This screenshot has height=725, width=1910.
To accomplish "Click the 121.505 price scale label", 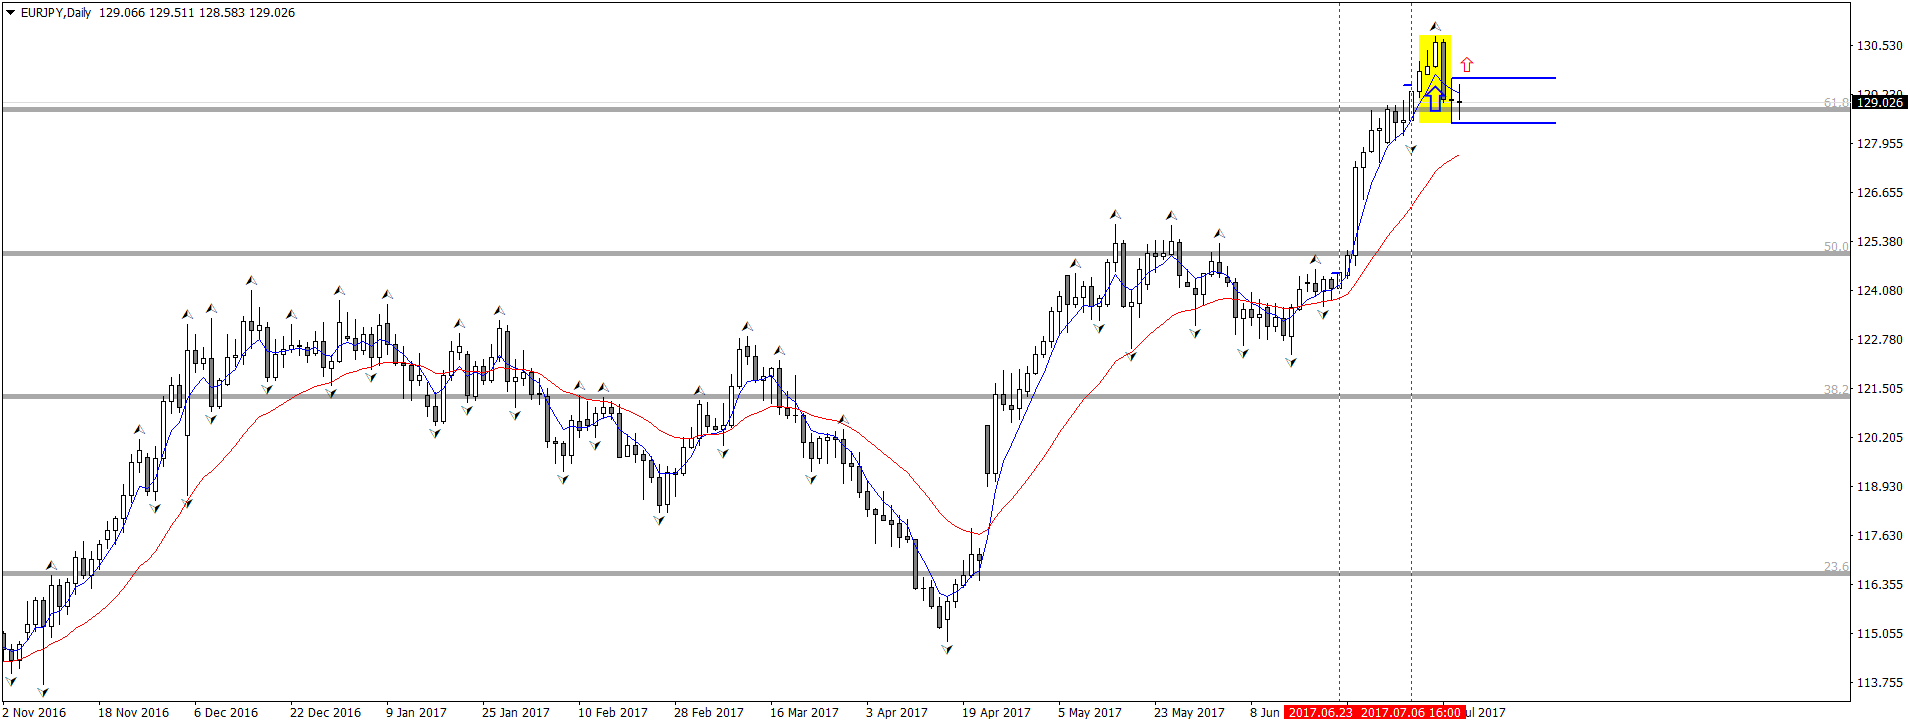I will 1879,389.
